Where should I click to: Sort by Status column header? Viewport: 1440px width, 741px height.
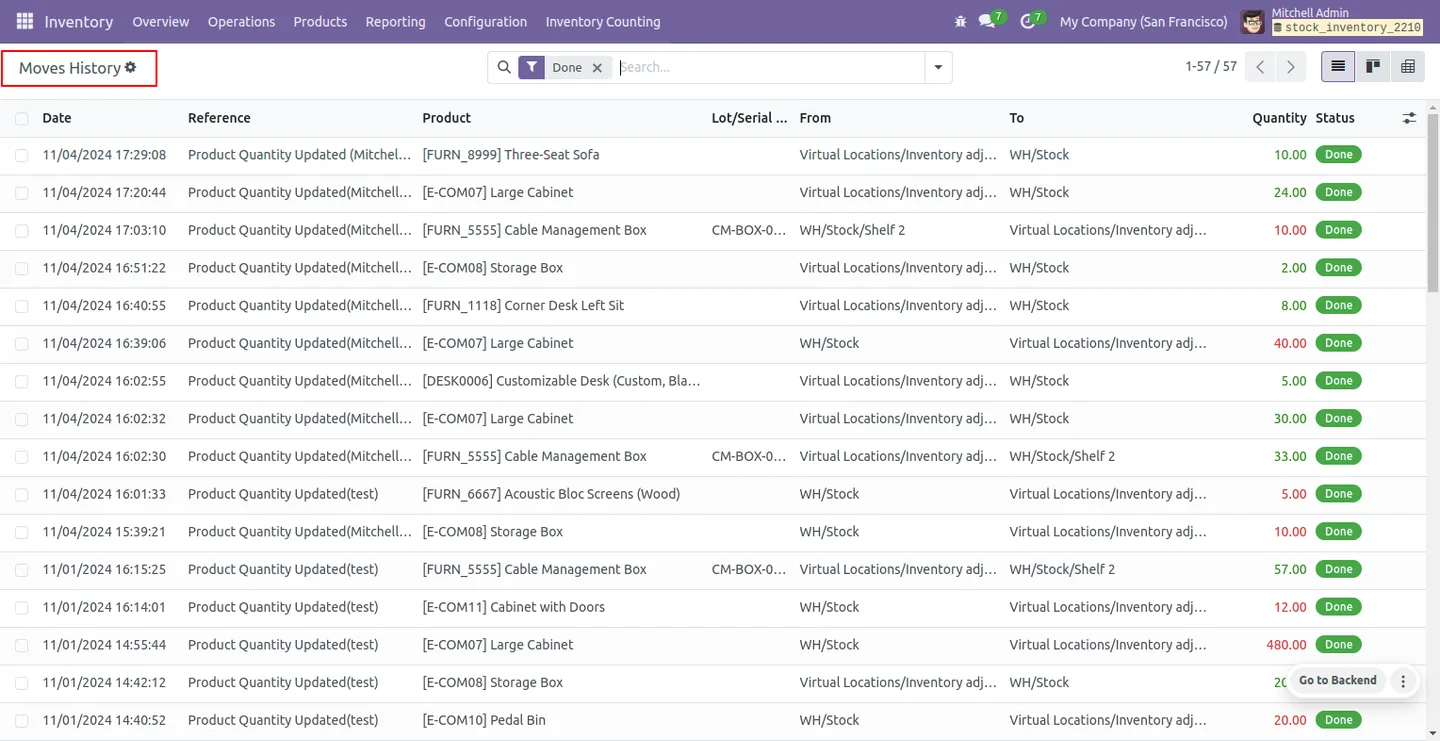pyautogui.click(x=1335, y=118)
